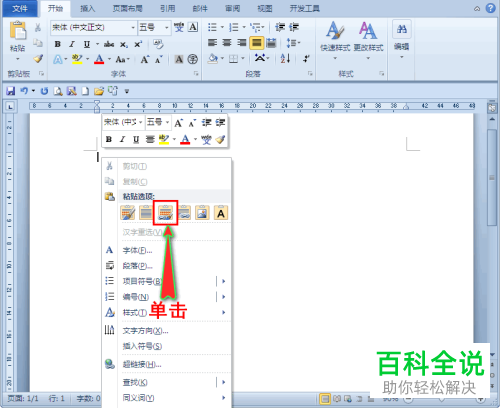Switch to the Developer ribbon tab
This screenshot has width=500, height=408.
(305, 8)
